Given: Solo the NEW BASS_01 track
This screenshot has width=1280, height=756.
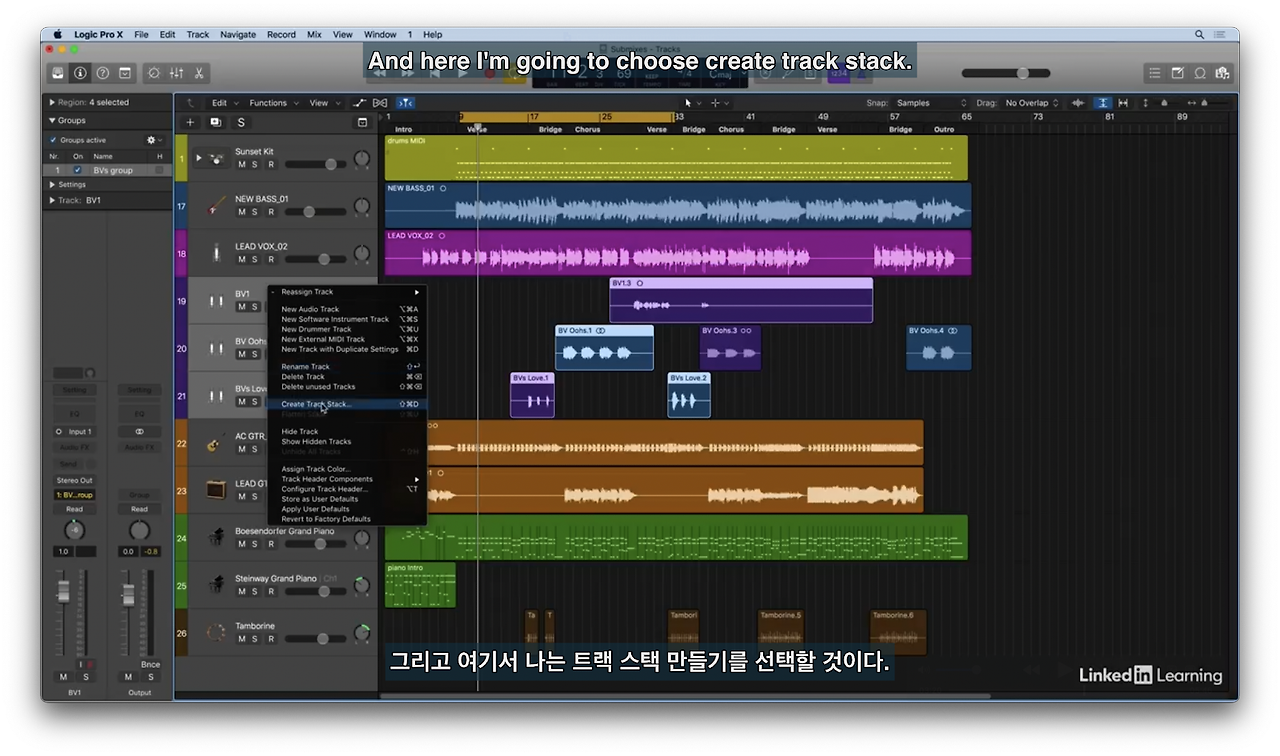Looking at the screenshot, I should click(255, 212).
